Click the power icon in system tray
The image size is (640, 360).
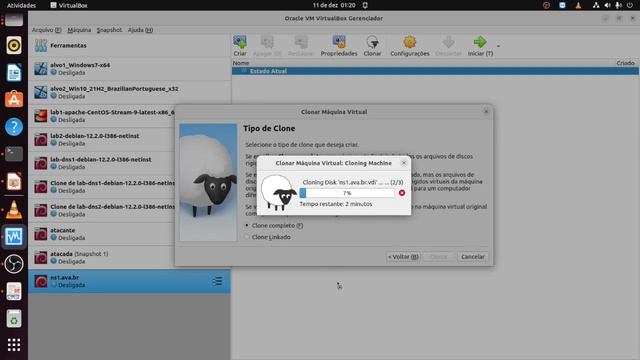pyautogui.click(x=630, y=5)
